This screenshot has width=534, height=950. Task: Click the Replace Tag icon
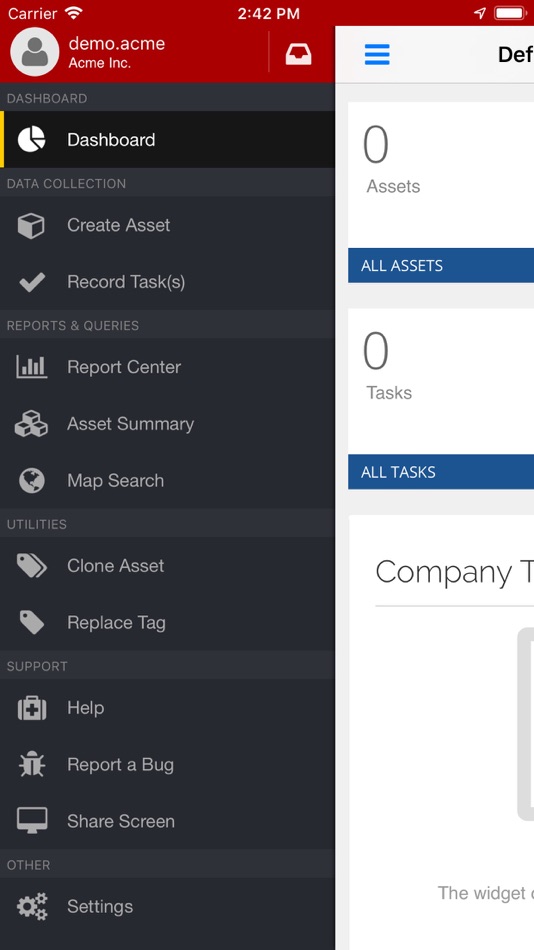32,622
